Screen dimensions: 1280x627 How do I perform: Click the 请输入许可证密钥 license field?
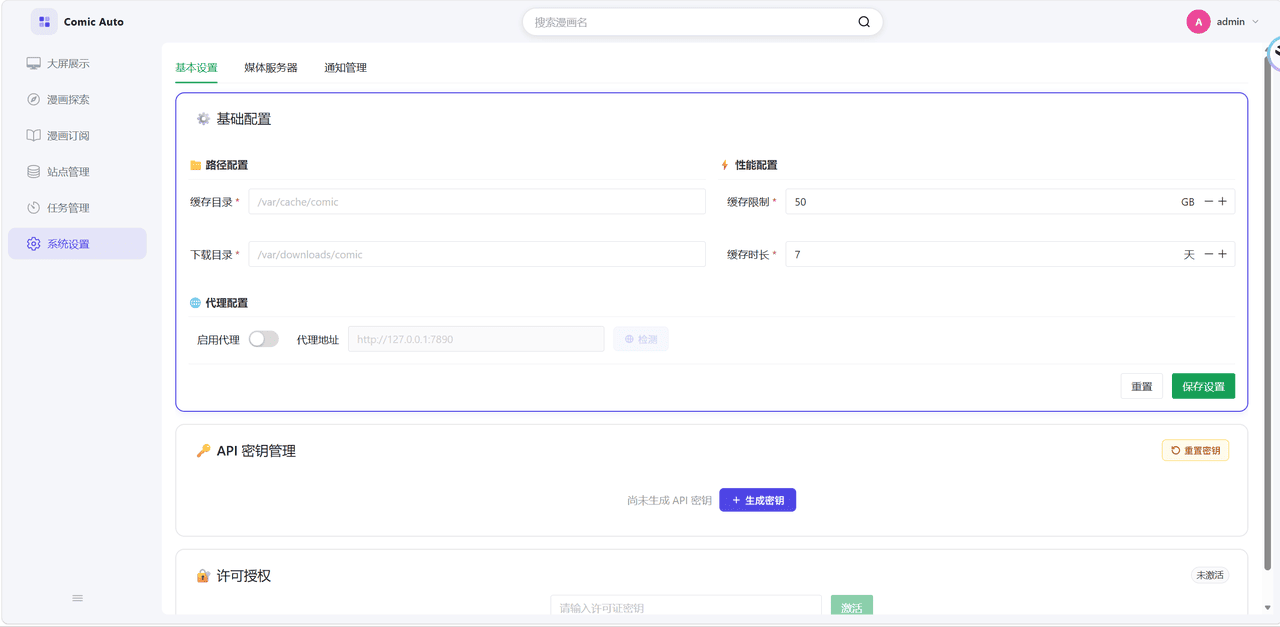pyautogui.click(x=686, y=607)
